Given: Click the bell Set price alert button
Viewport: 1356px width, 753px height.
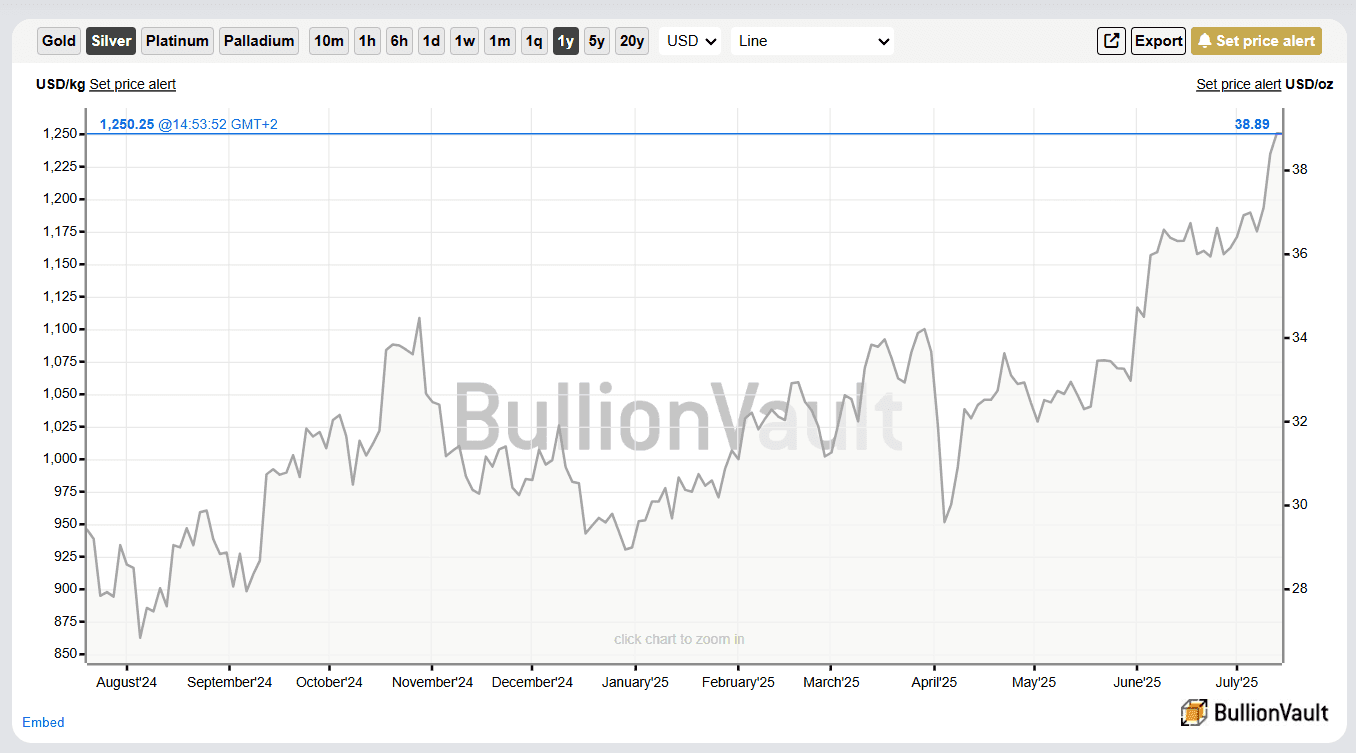Looking at the screenshot, I should tap(1256, 41).
